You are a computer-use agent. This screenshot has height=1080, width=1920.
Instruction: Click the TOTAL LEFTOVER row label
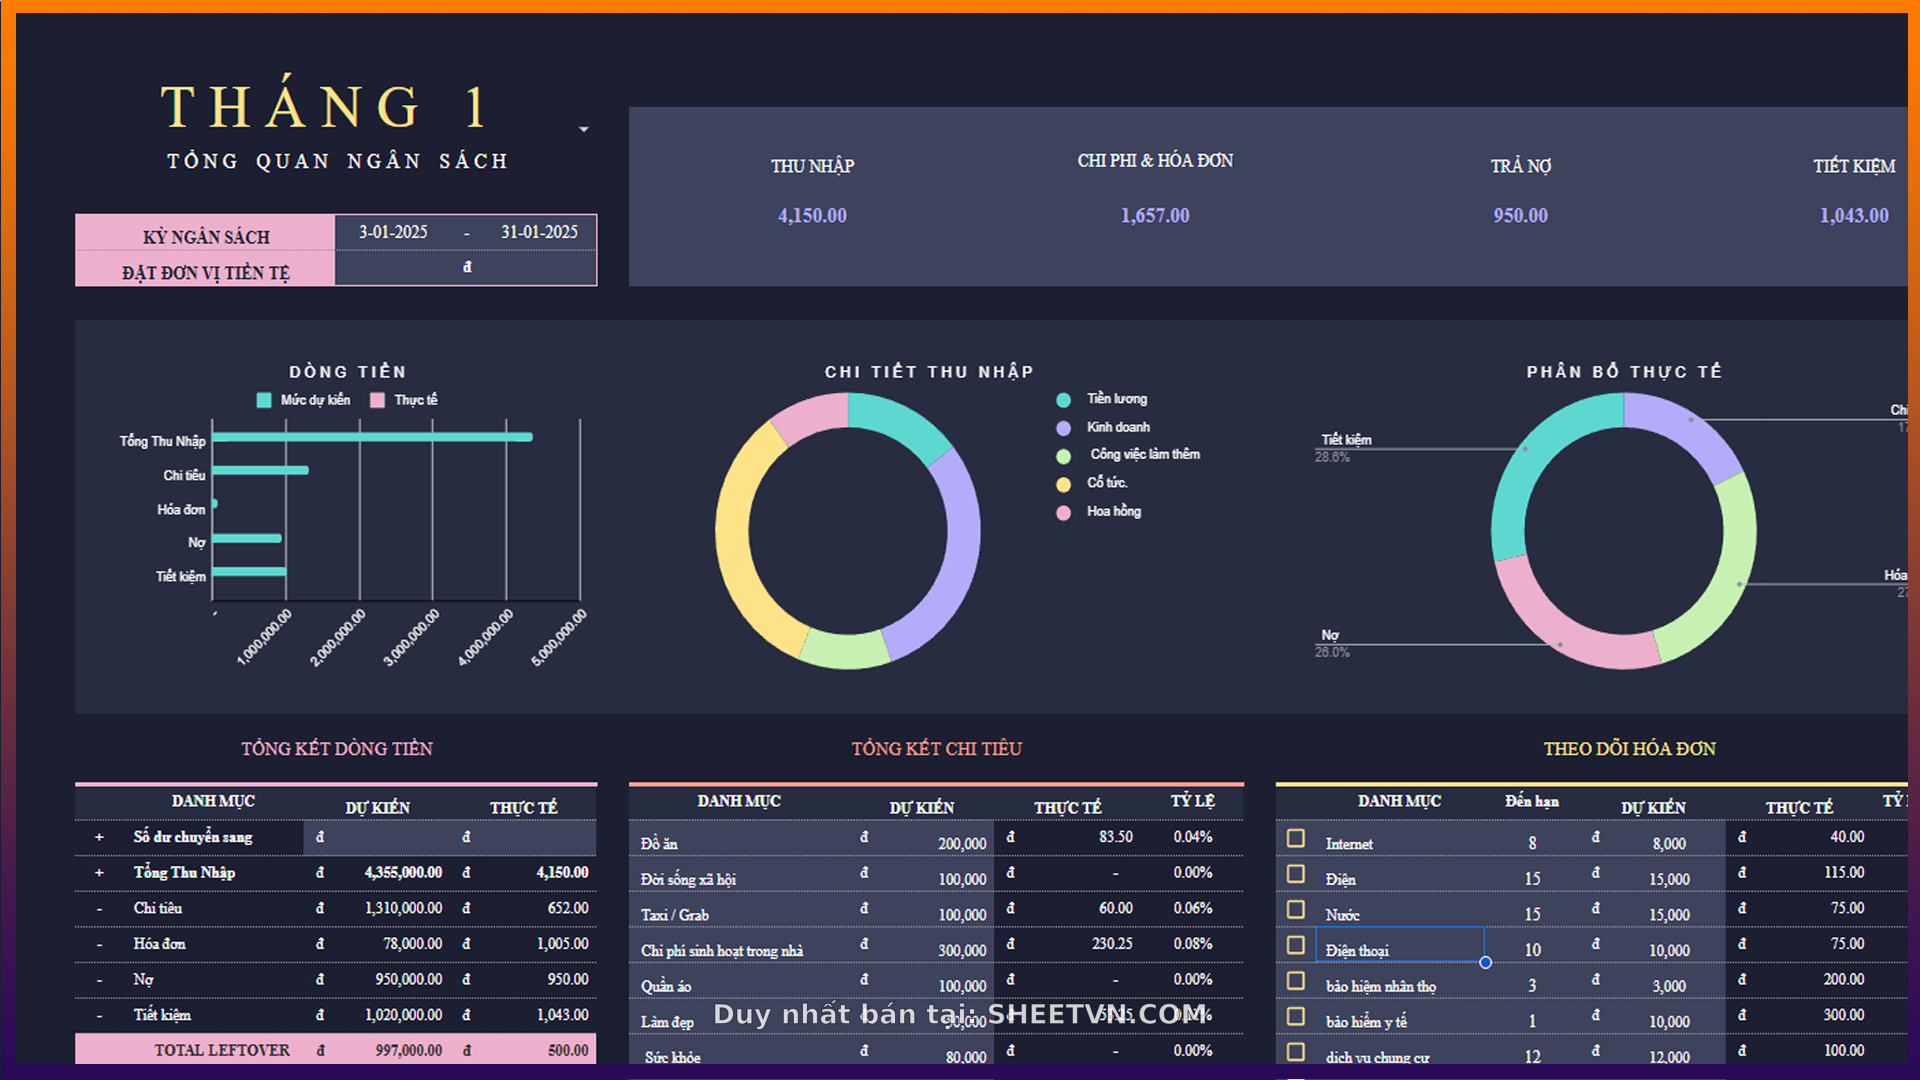[221, 1050]
